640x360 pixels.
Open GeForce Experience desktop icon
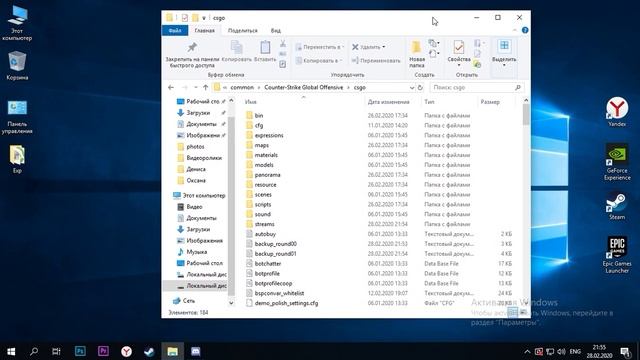(x=617, y=162)
